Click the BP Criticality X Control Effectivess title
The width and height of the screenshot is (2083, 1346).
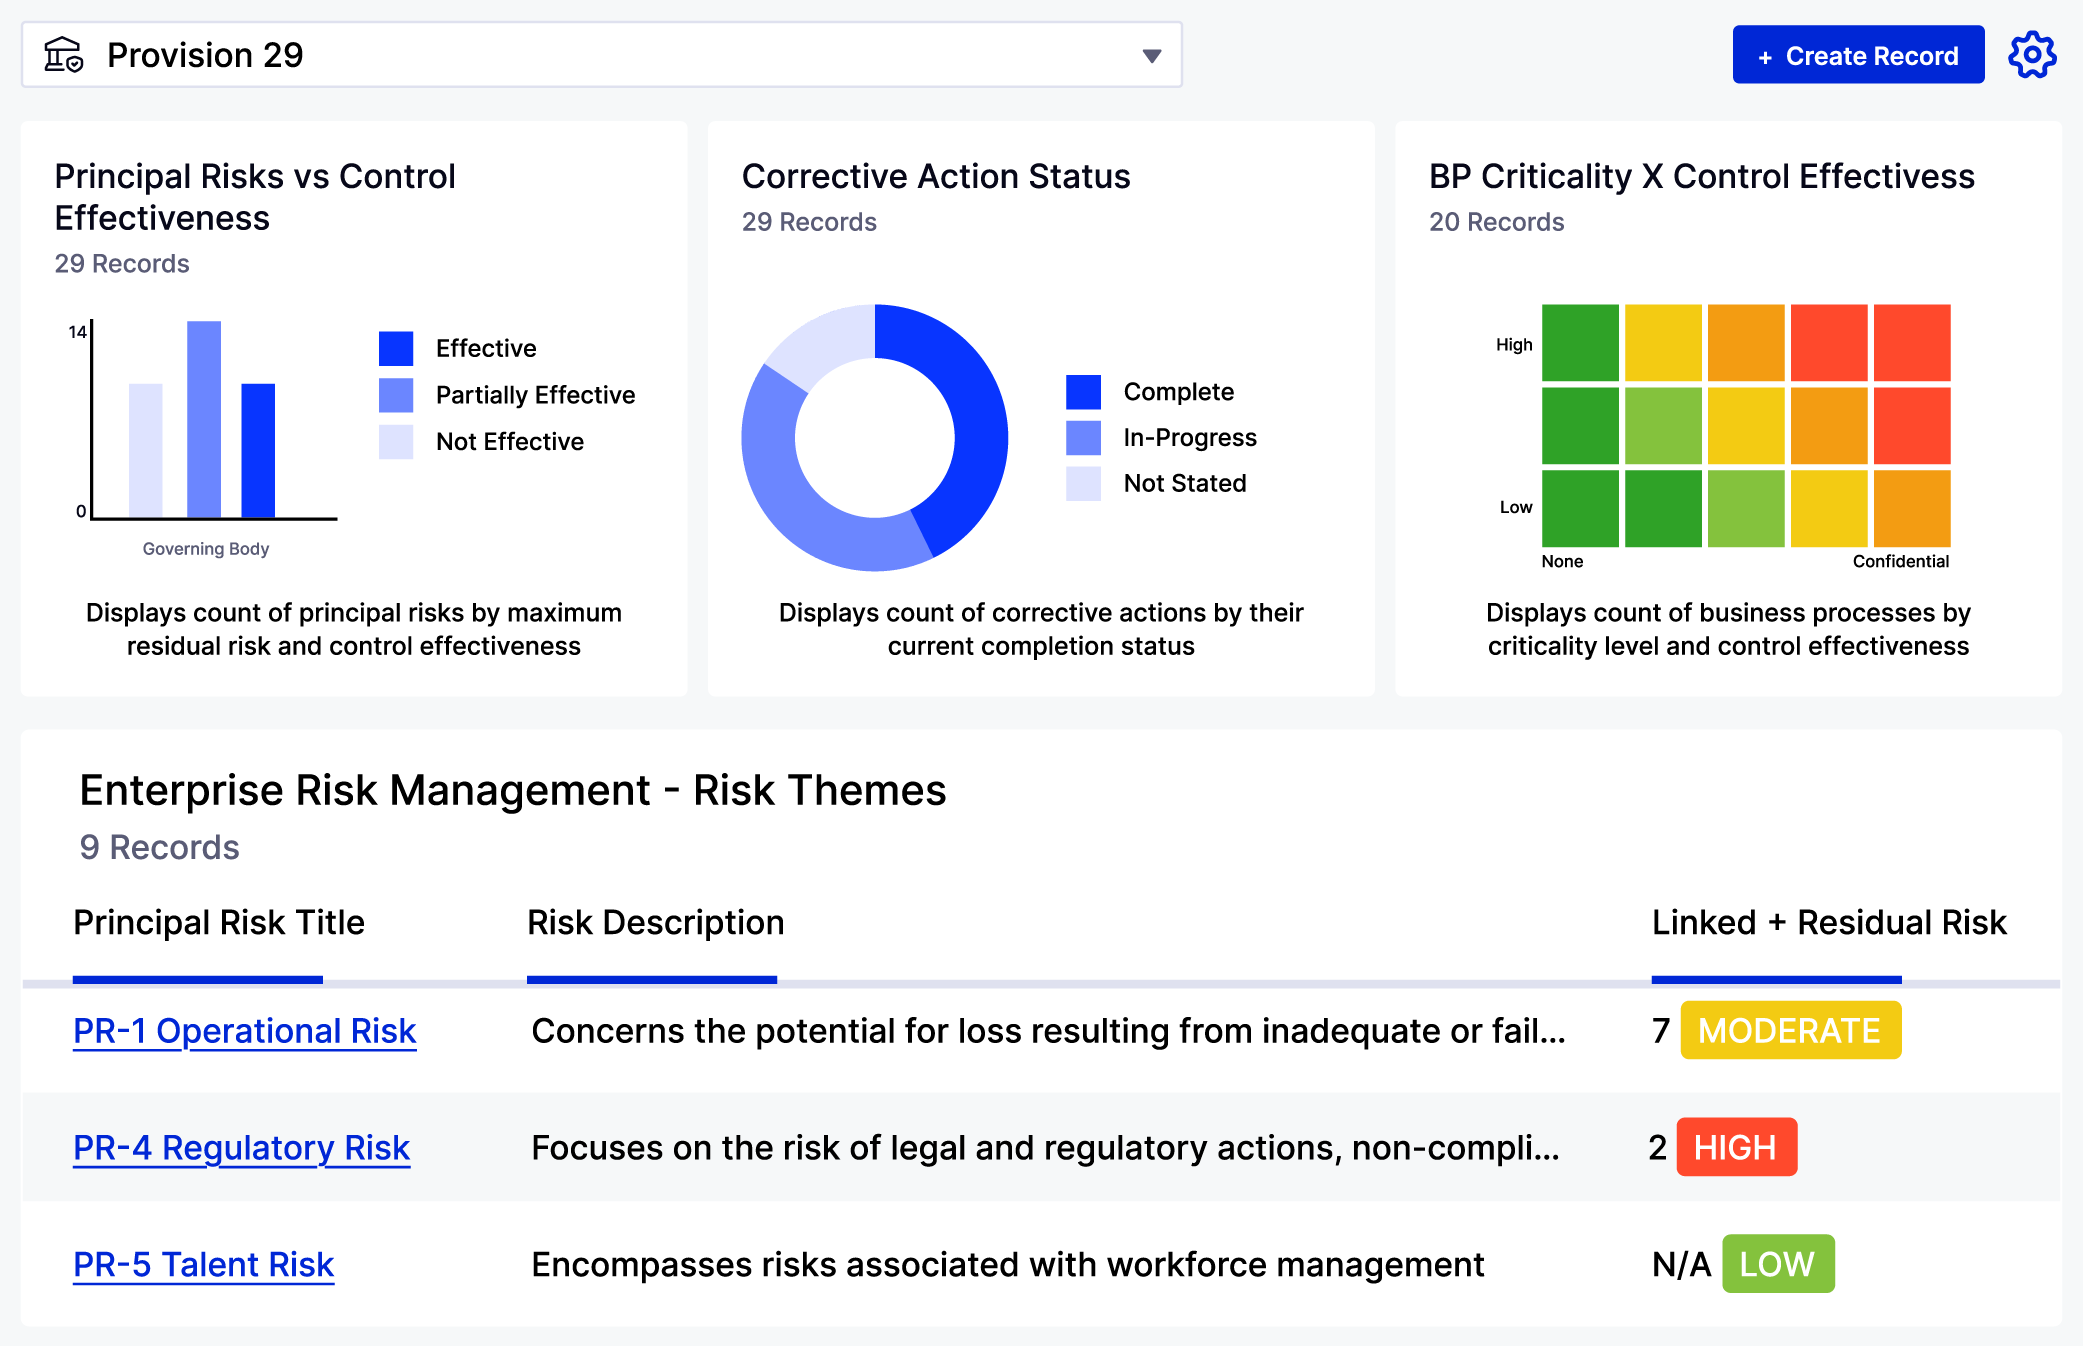[x=1702, y=176]
